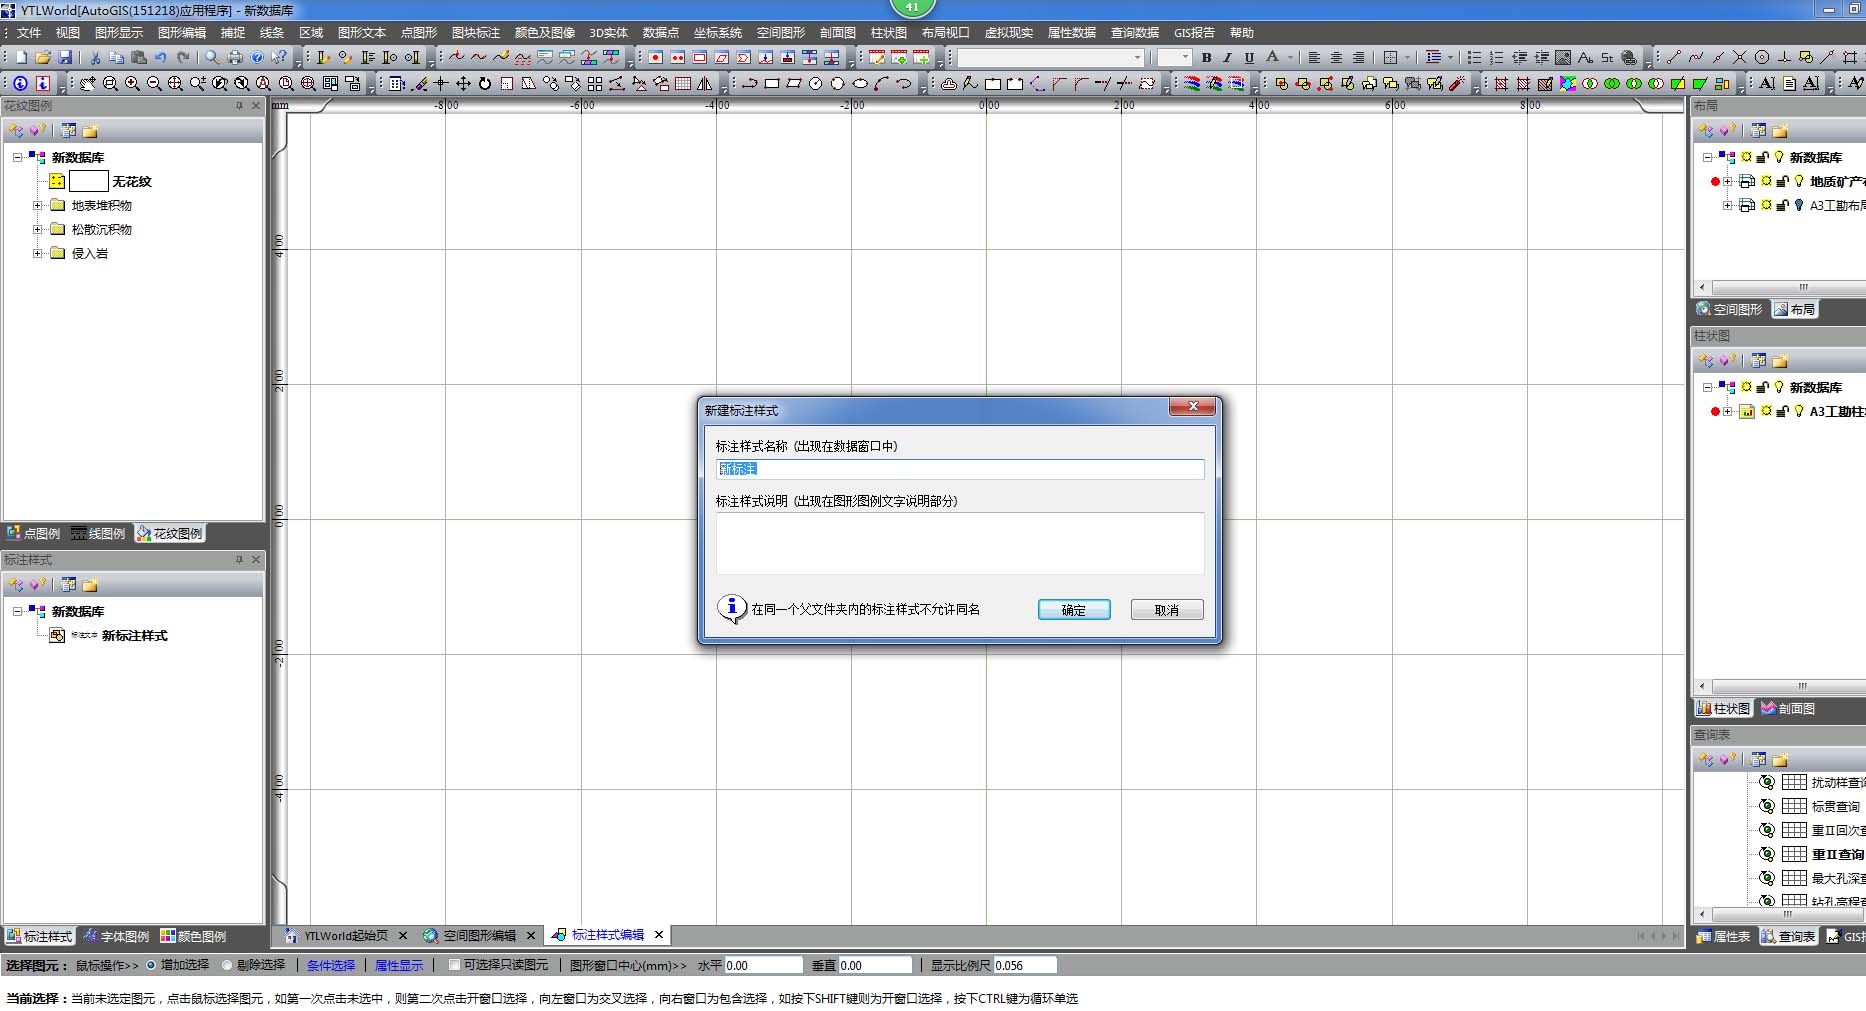Toggle the lightbulb for A3工勘布局 layout
Screen dimensions: 1866x1011
click(x=1799, y=205)
